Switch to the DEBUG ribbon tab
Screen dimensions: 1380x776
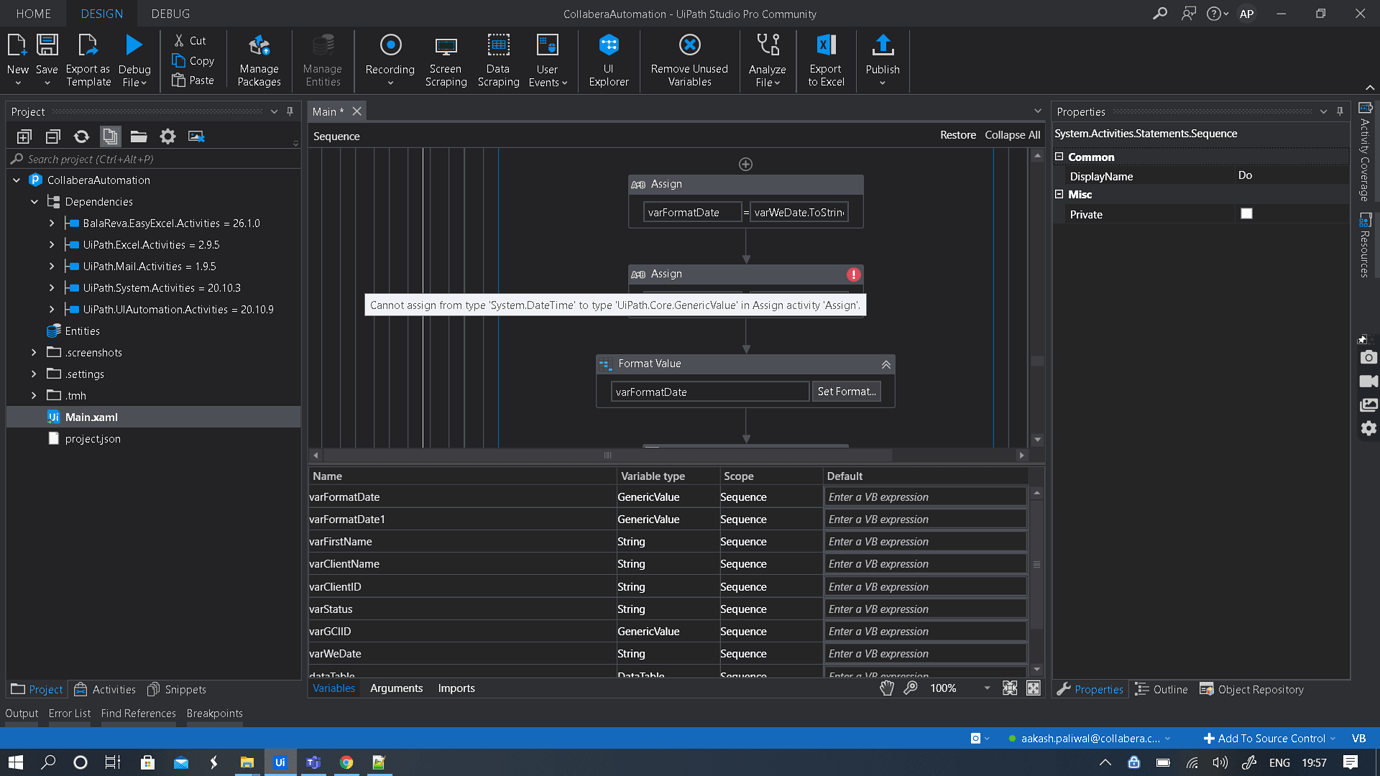point(170,14)
